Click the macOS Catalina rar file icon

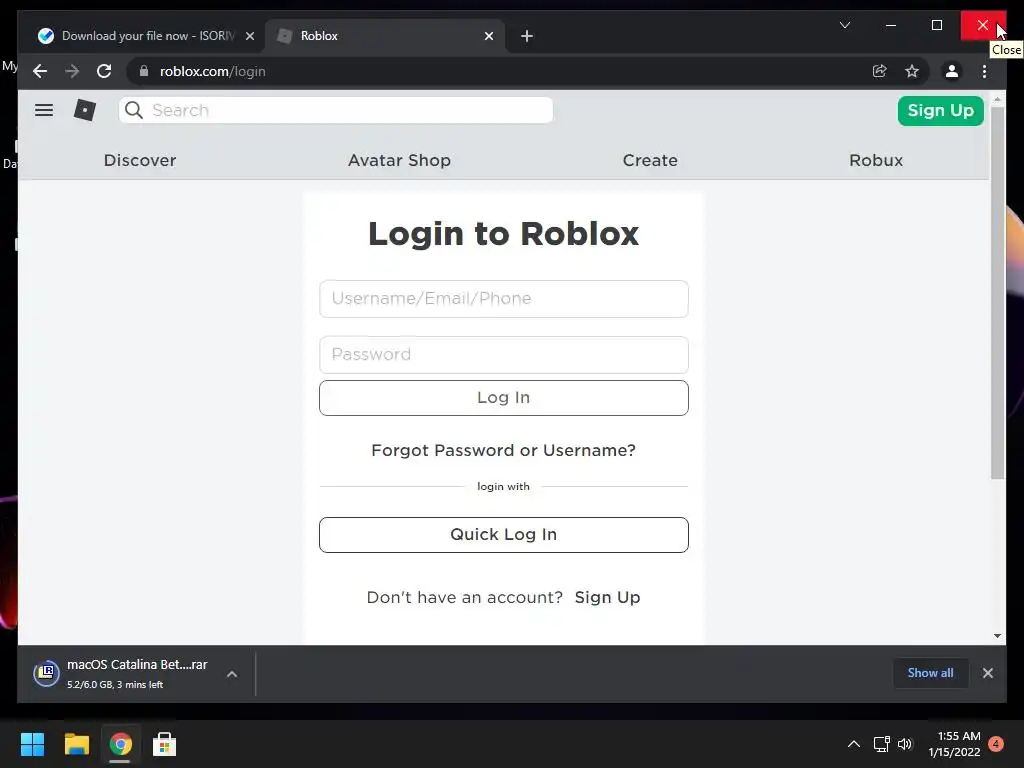[x=46, y=673]
